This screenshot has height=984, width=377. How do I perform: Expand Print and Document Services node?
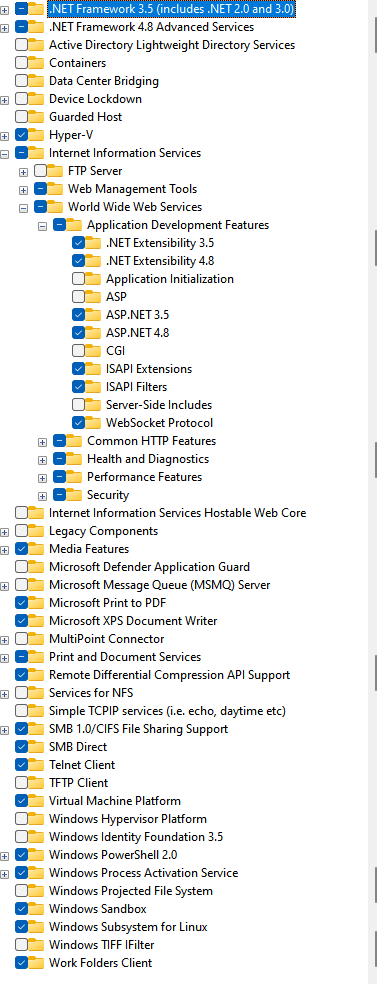pyautogui.click(x=5, y=658)
